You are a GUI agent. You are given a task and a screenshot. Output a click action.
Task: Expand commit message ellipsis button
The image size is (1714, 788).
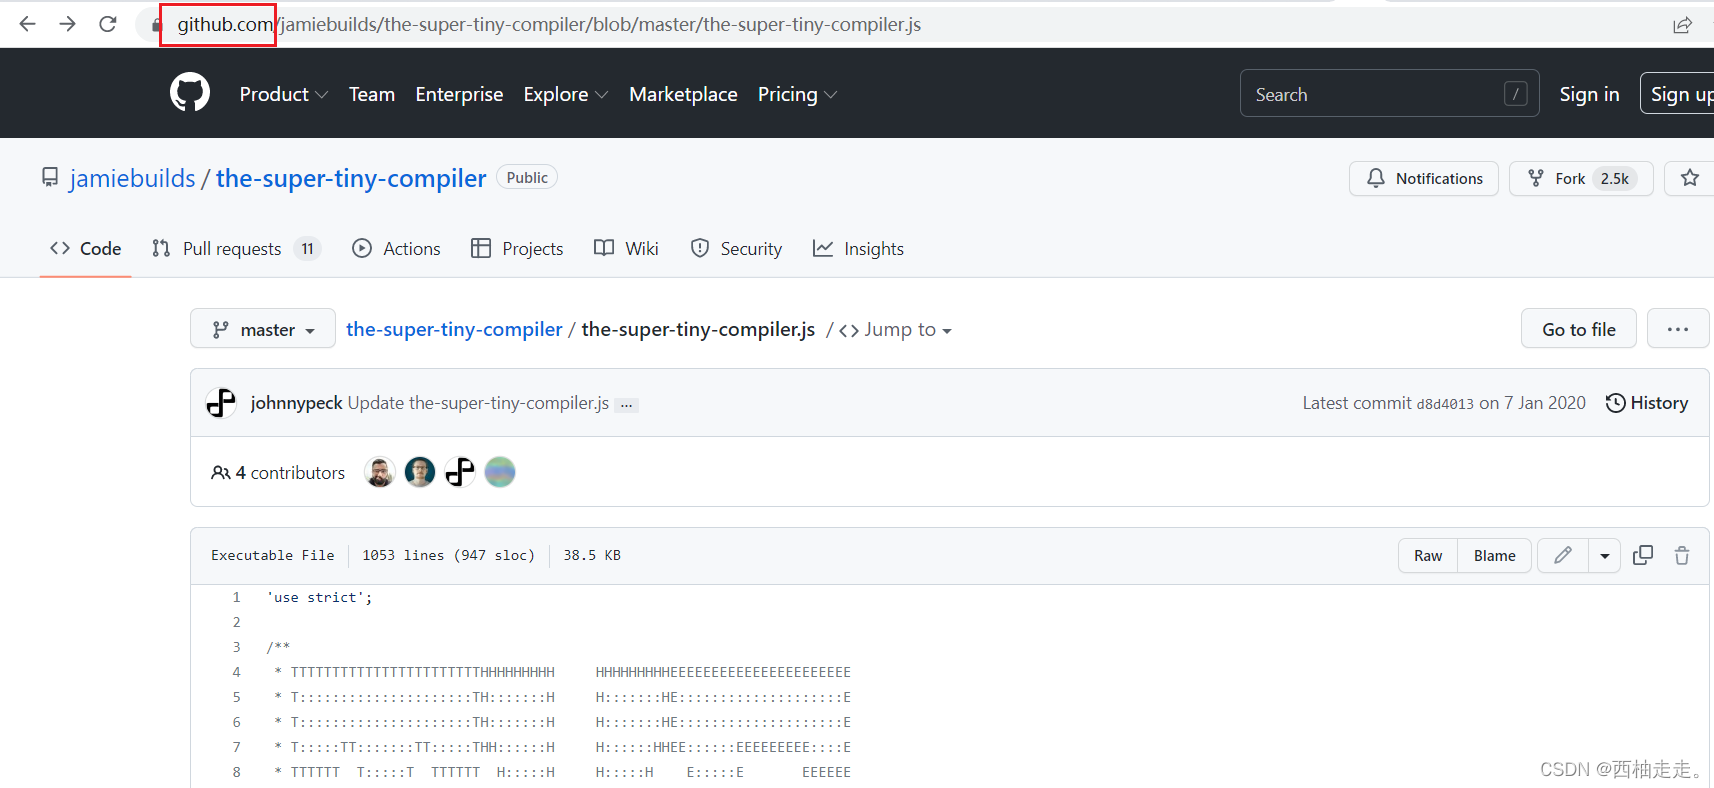click(627, 405)
